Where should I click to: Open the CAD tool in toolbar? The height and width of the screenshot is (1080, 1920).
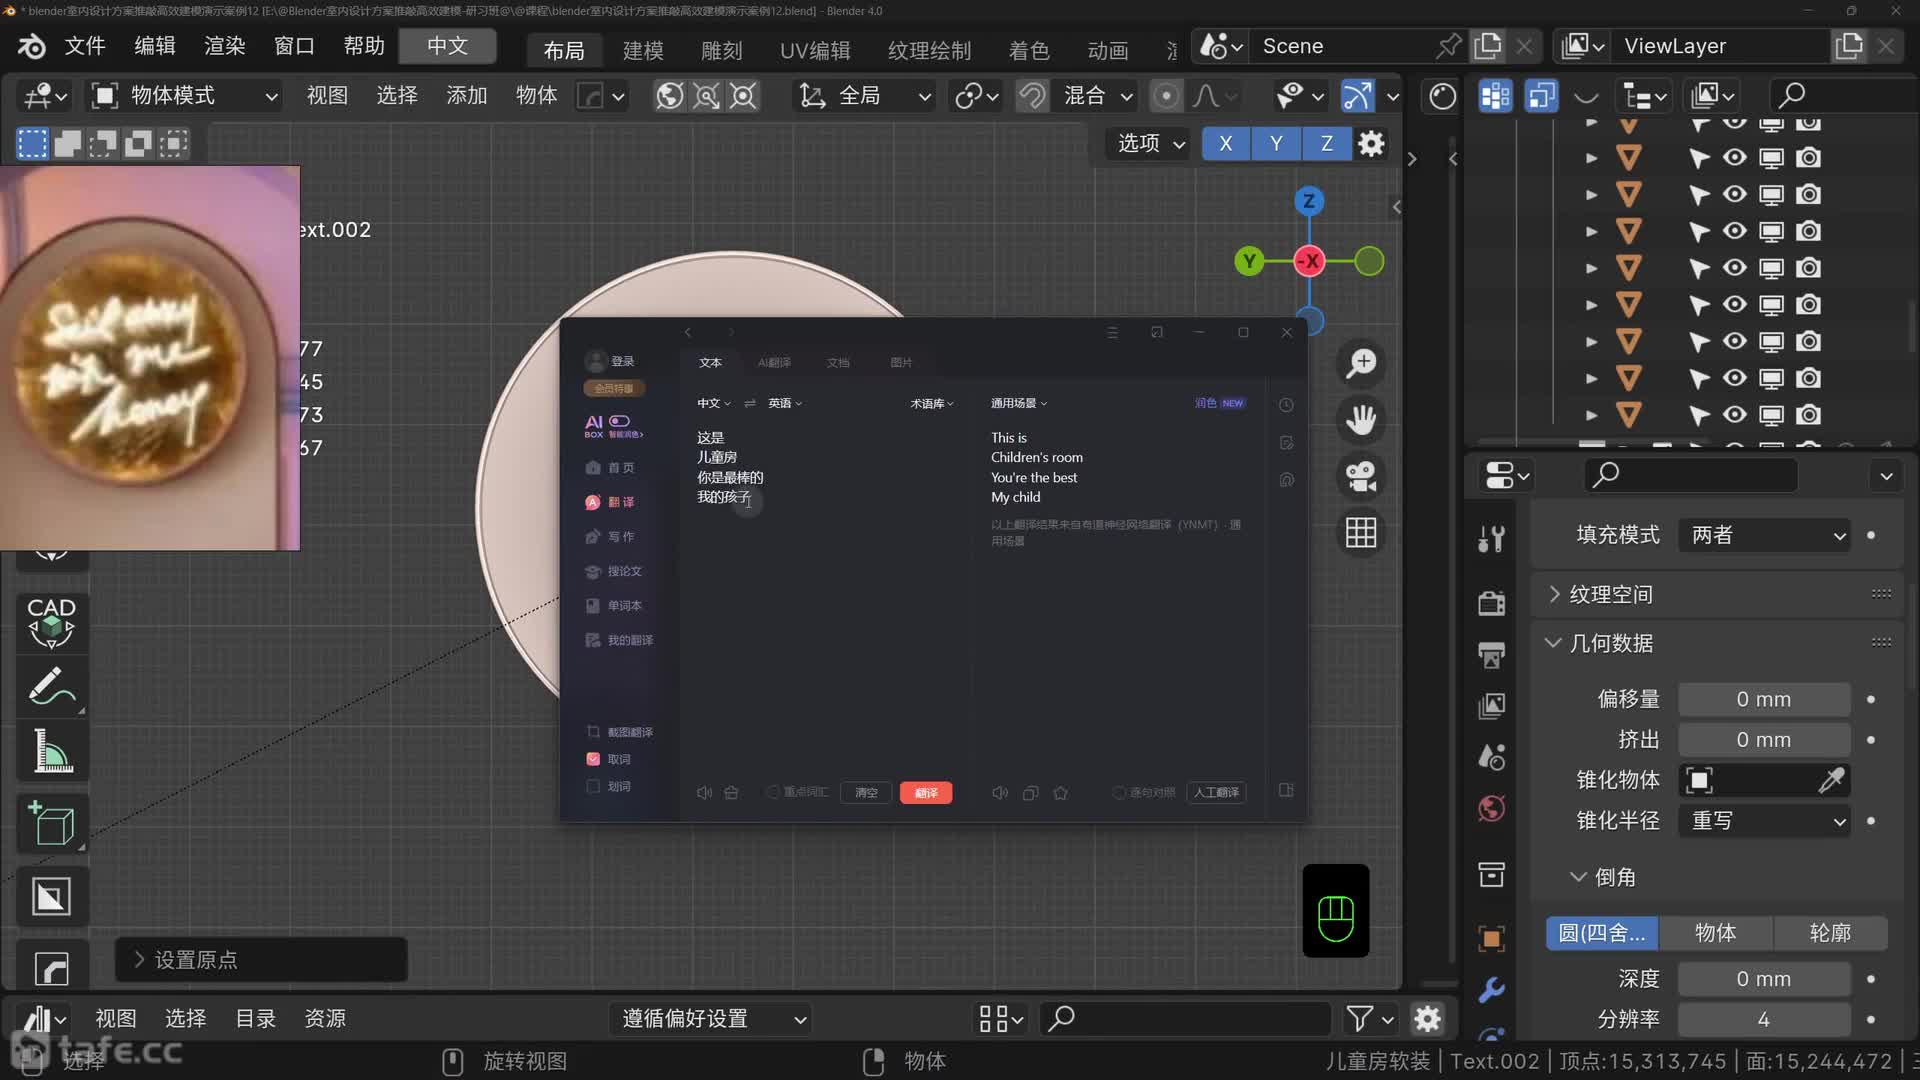click(x=52, y=621)
